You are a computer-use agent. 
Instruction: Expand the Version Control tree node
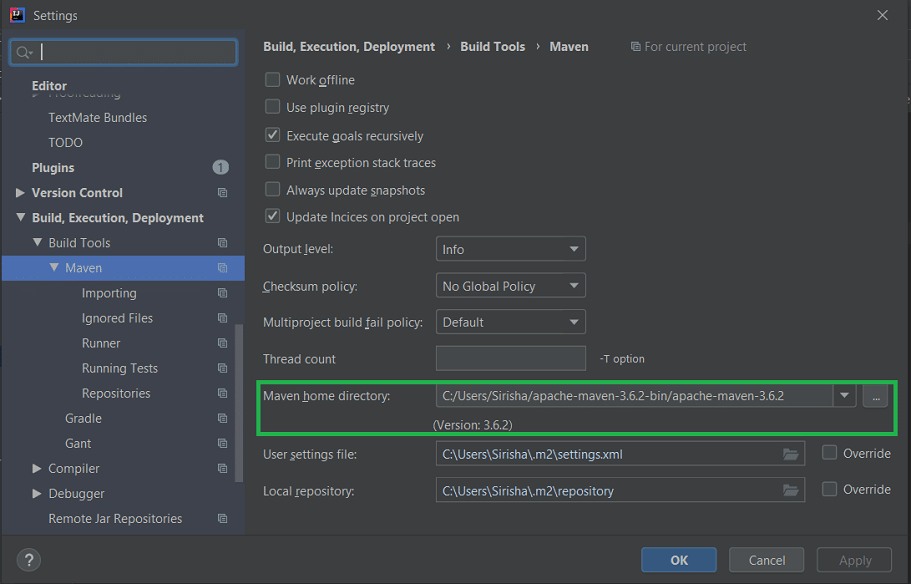pyautogui.click(x=20, y=192)
